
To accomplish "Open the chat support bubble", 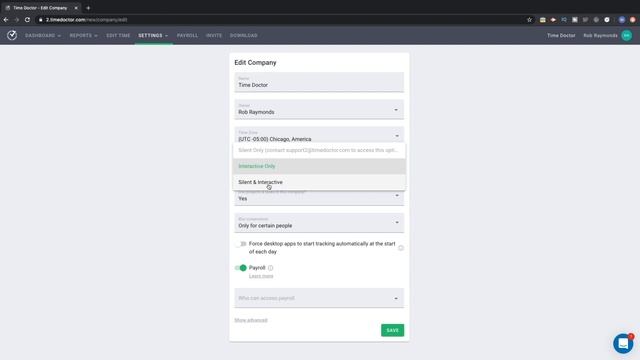I will pos(623,344).
